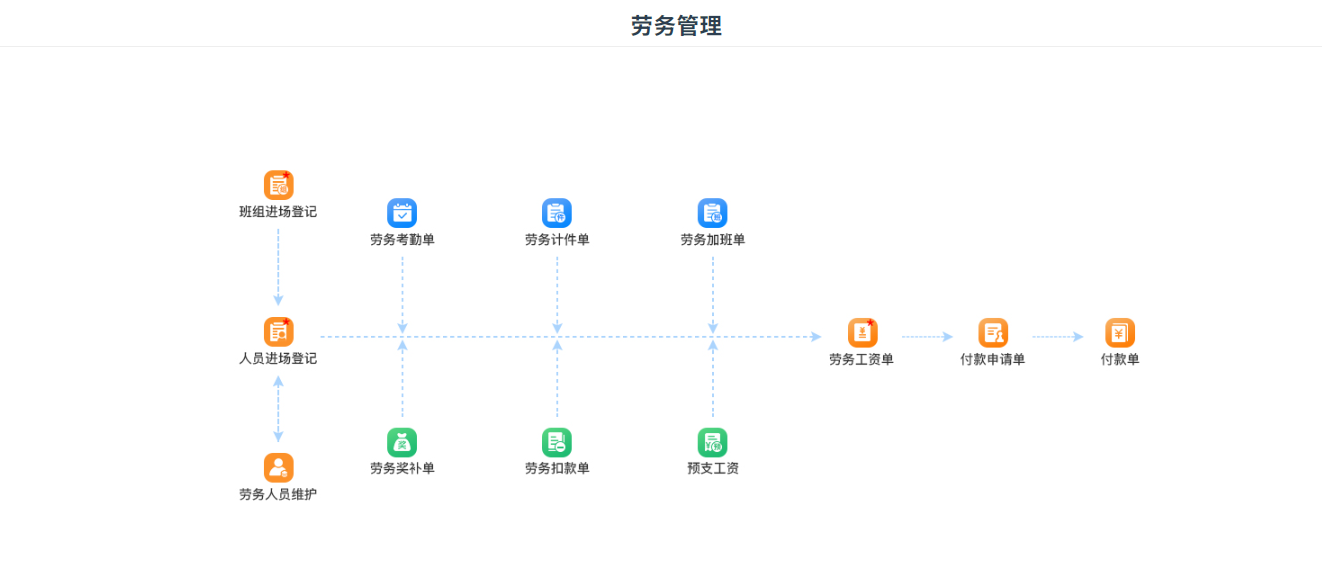Click the 劳务工资单 label text

(x=861, y=360)
